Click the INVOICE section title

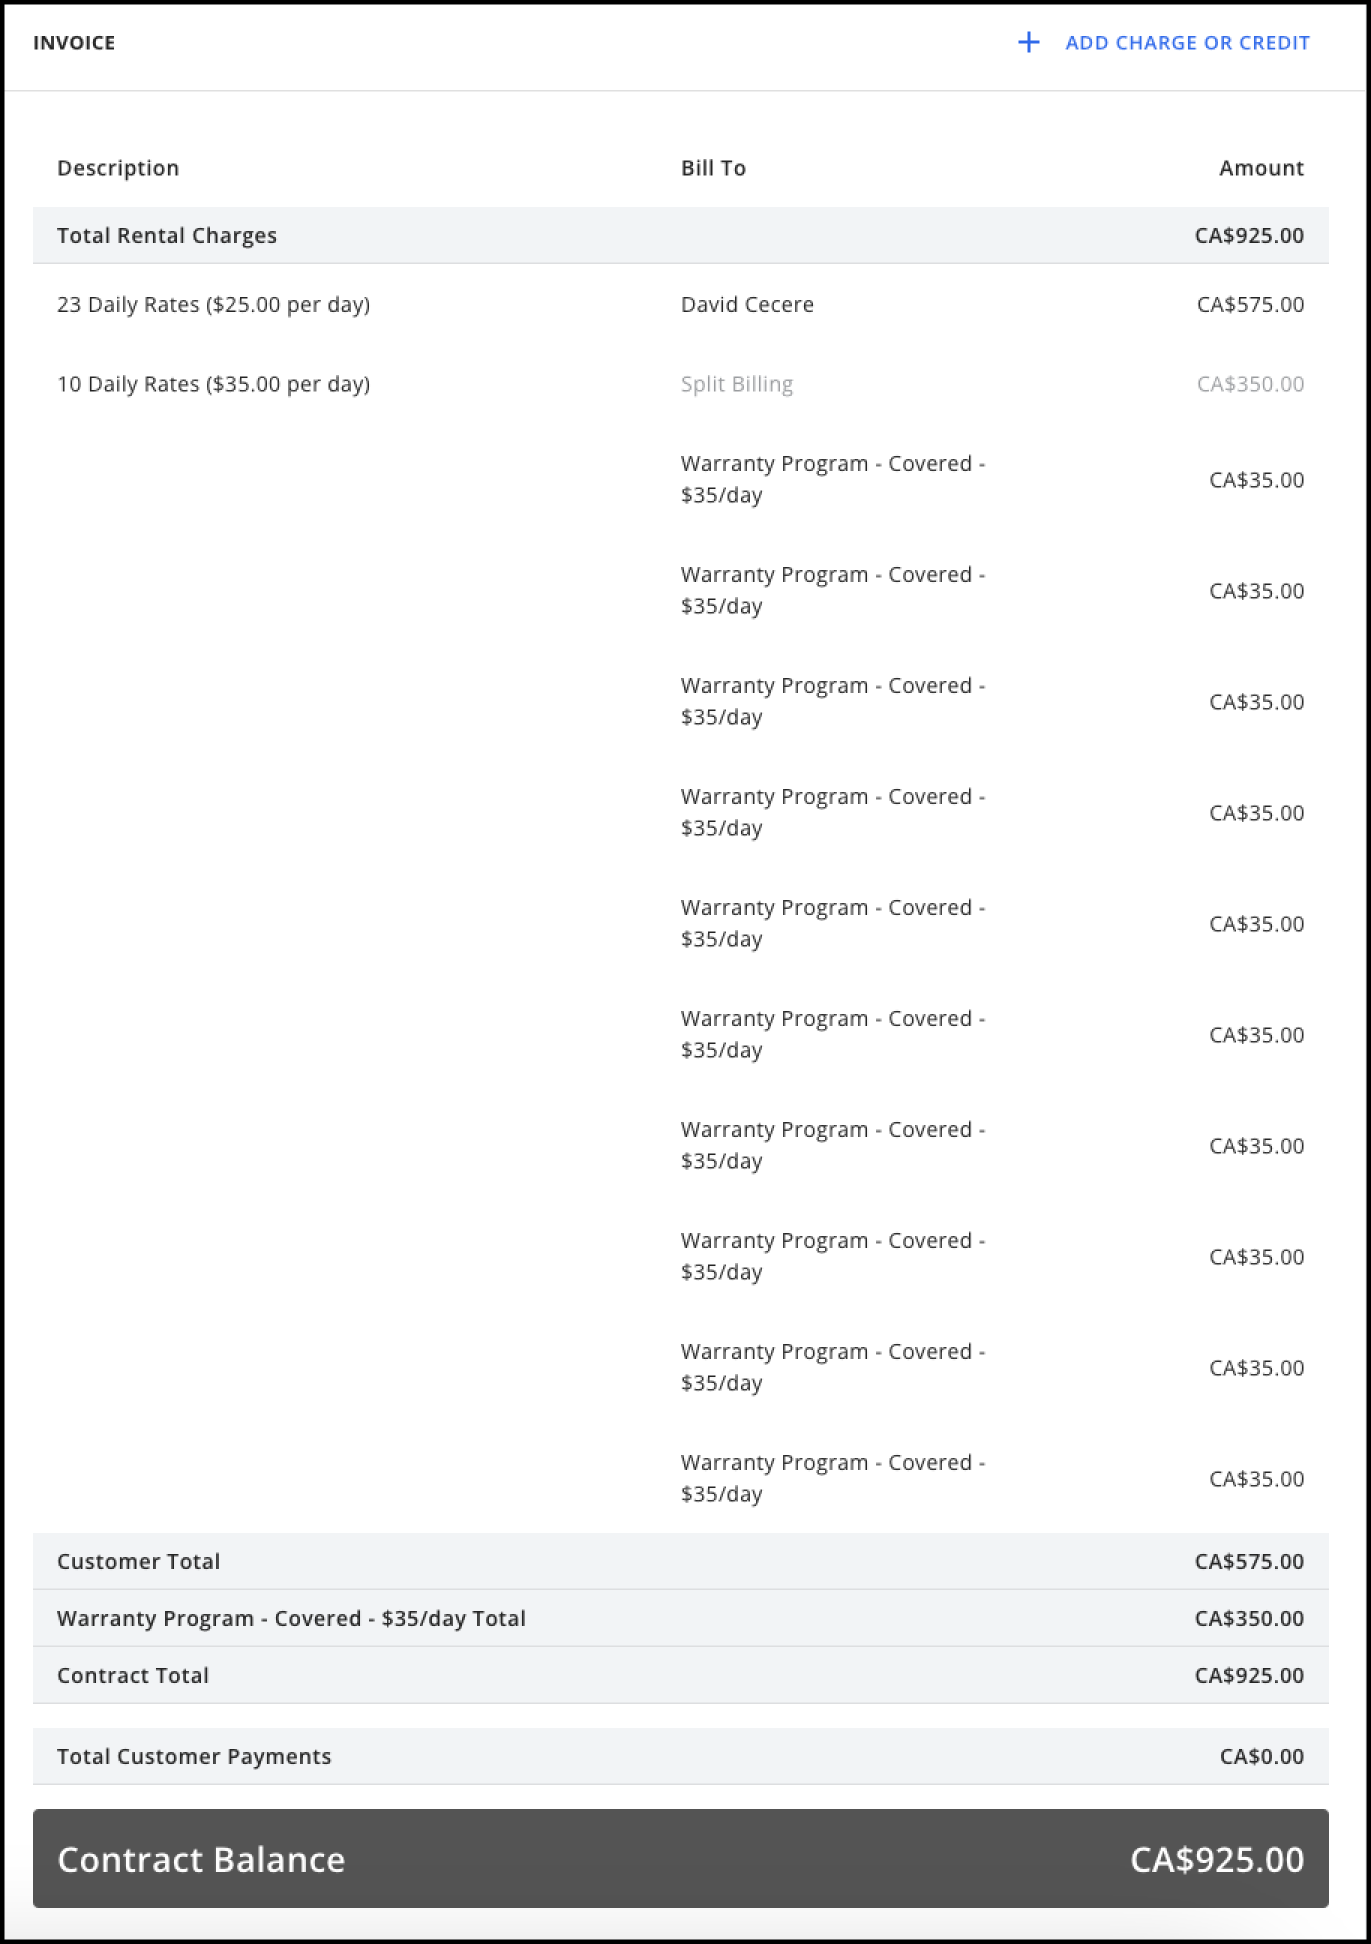[x=74, y=43]
